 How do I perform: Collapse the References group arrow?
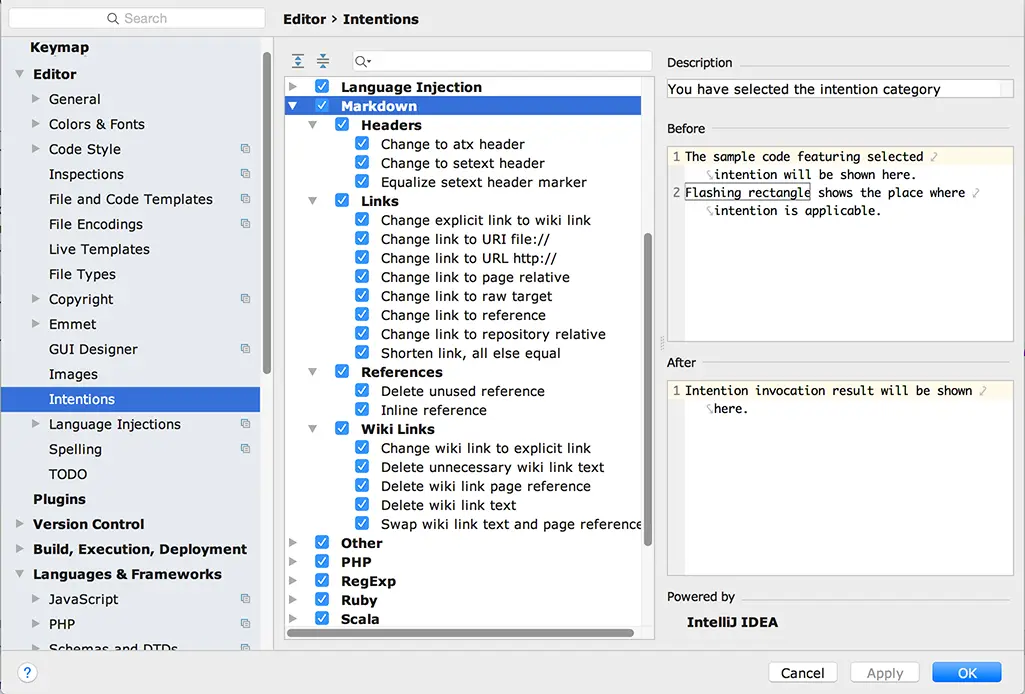[312, 372]
